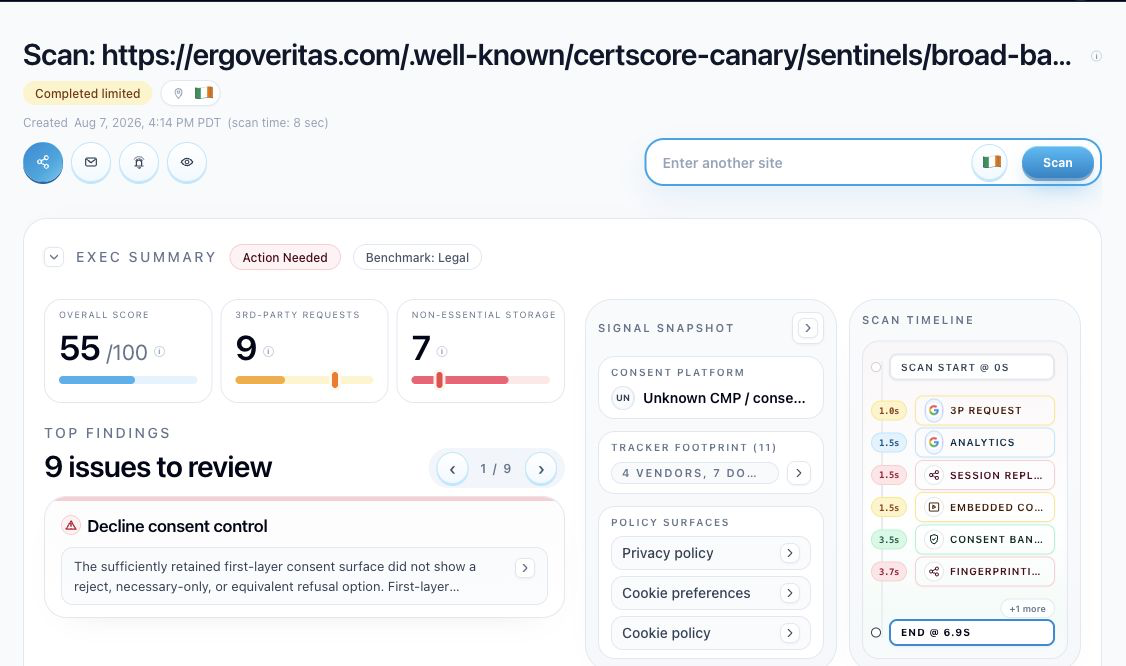Click the red non-essential storage slider marker
Viewport: 1126px width, 666px height.
point(439,380)
